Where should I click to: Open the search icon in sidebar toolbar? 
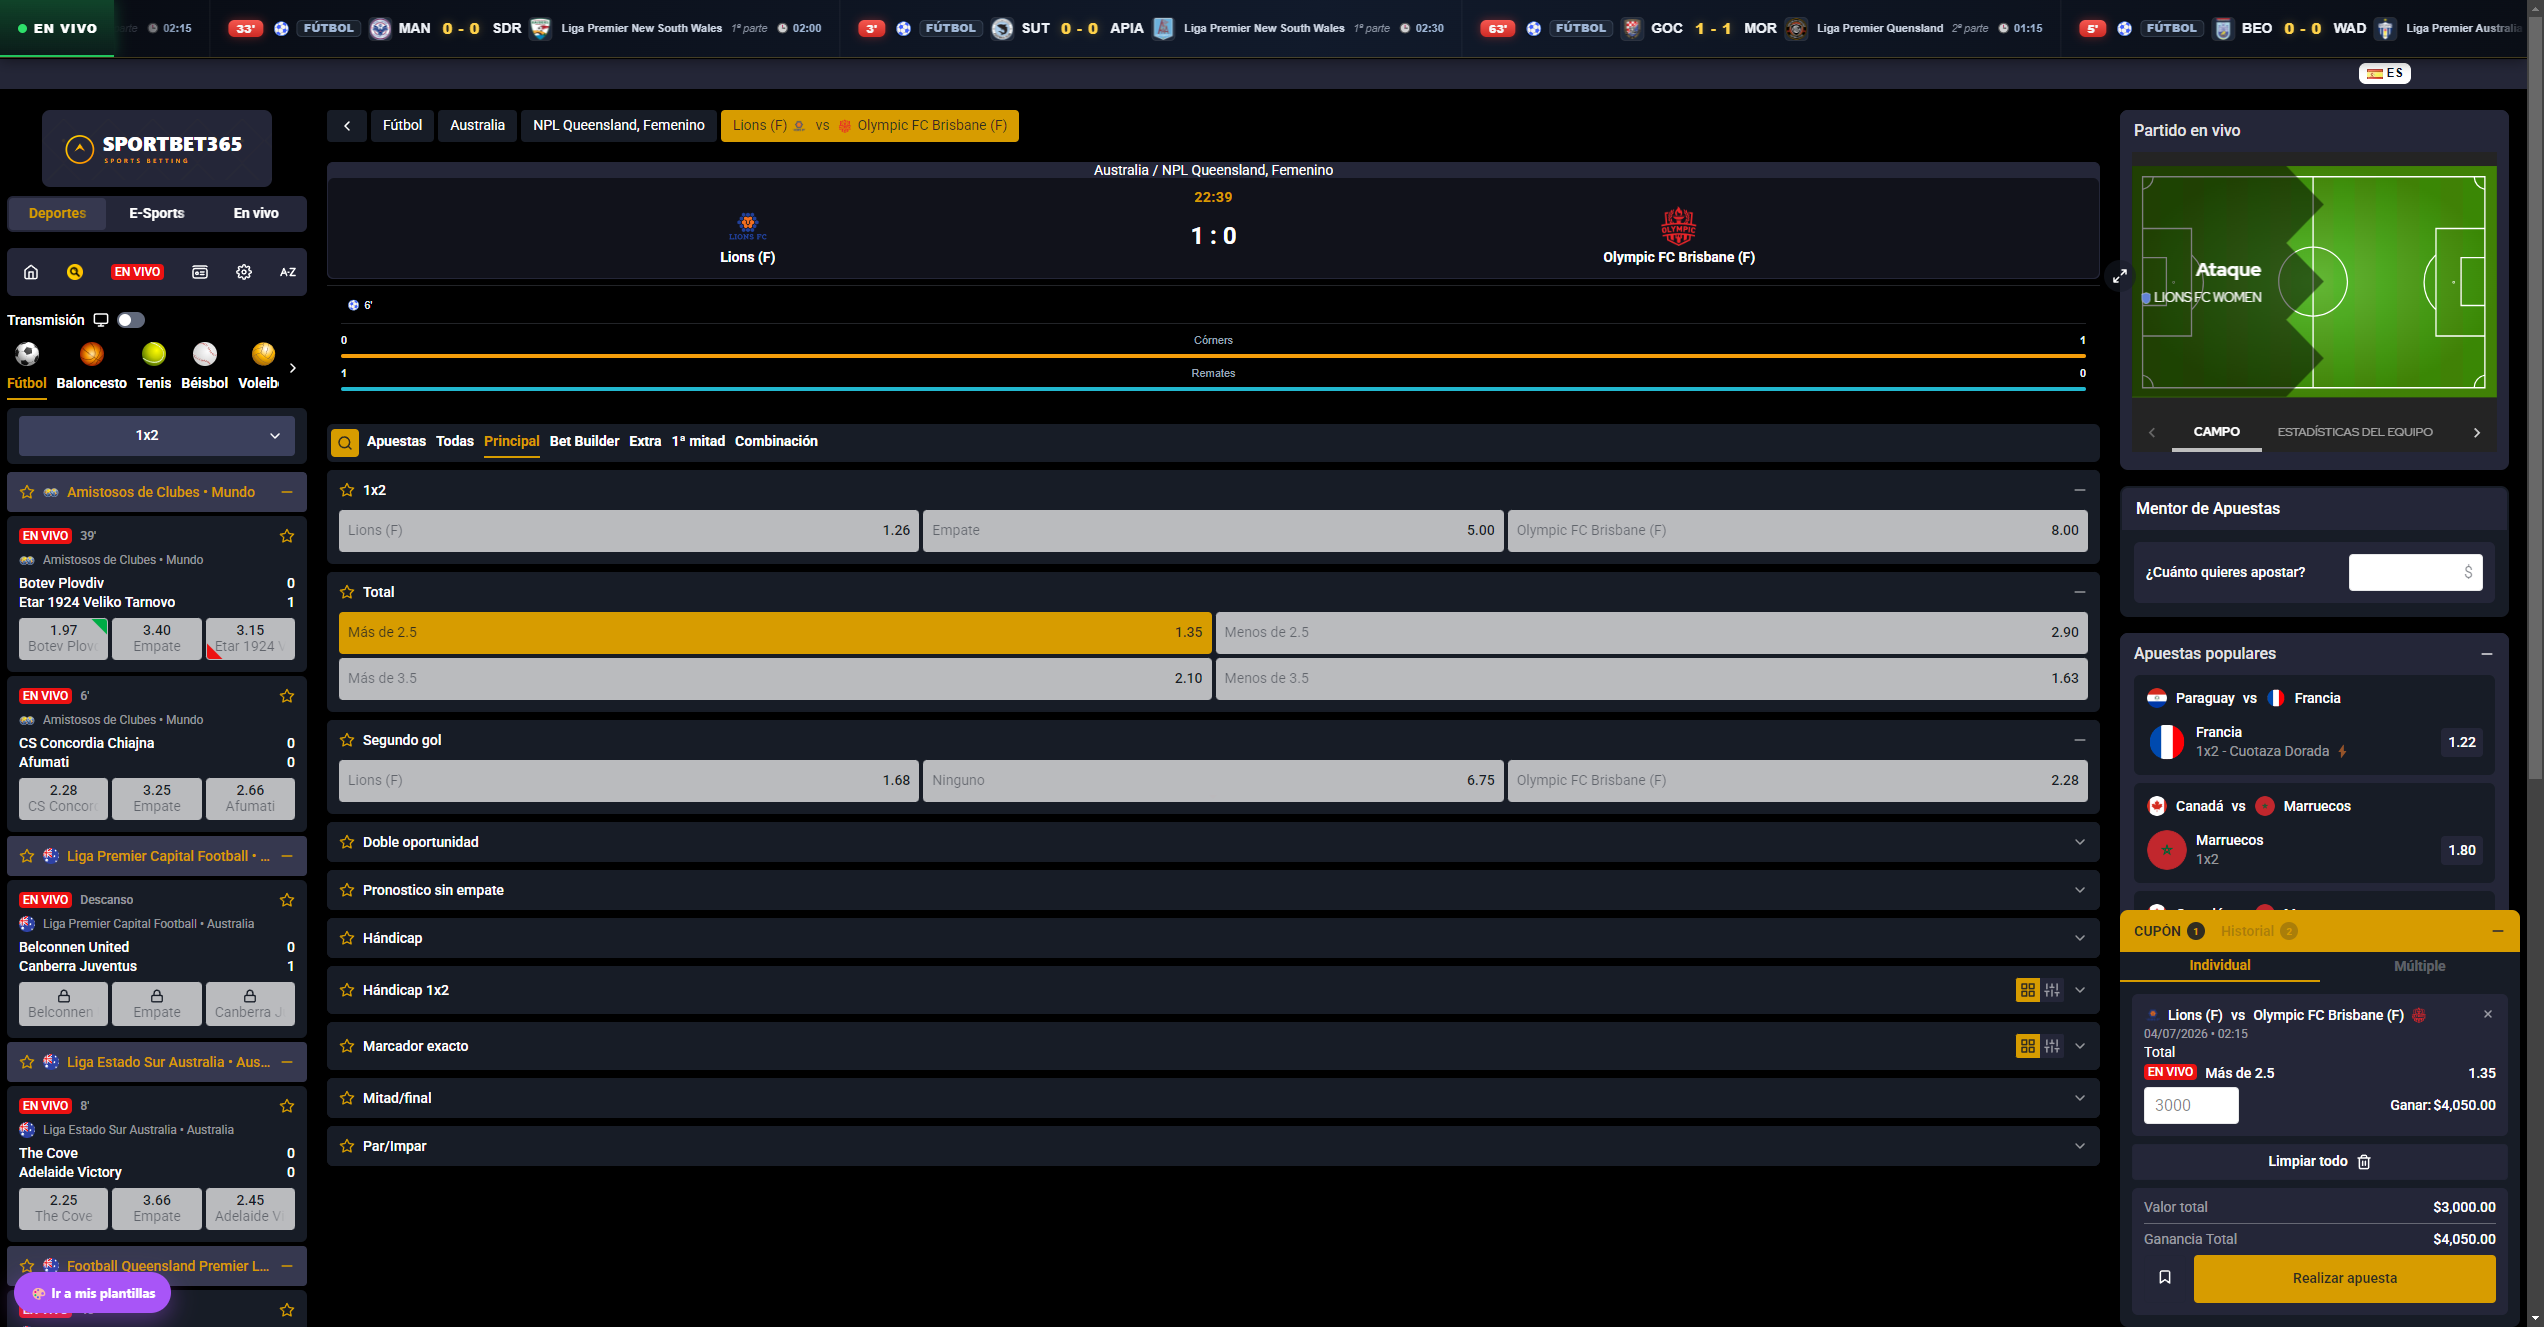pyautogui.click(x=75, y=272)
